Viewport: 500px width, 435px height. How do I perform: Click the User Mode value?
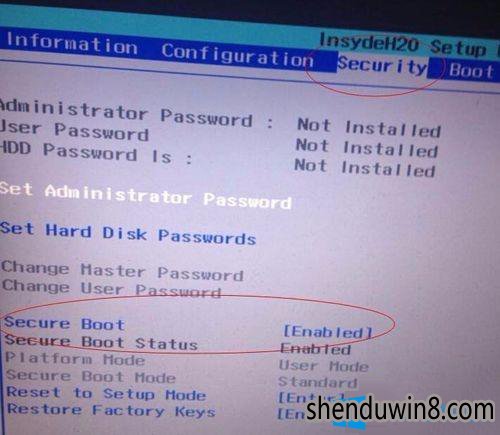pyautogui.click(x=324, y=366)
